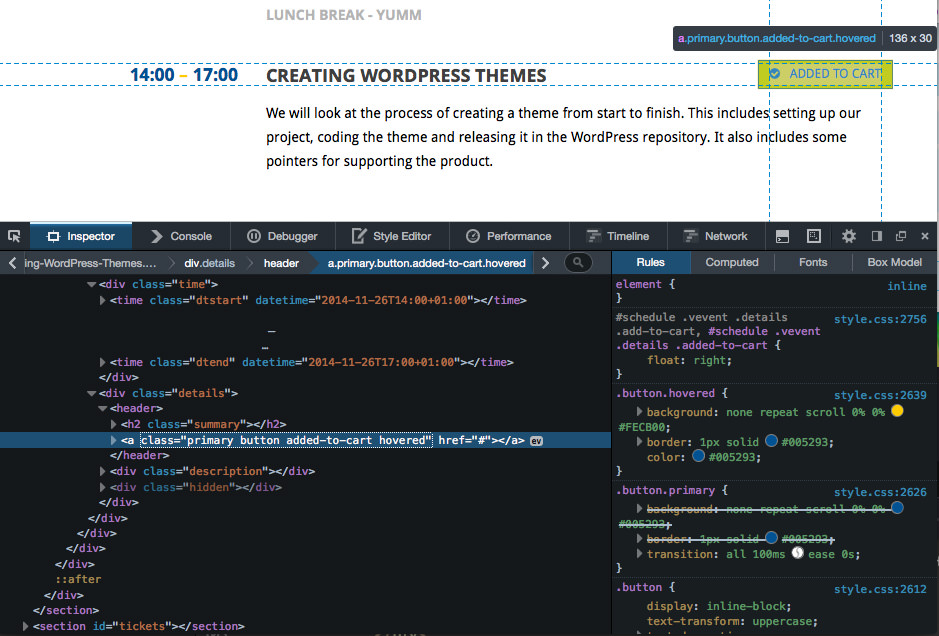Image resolution: width=939 pixels, height=636 pixels.
Task: Open the struck-through border swatch in .button.primary
Action: tap(771, 538)
